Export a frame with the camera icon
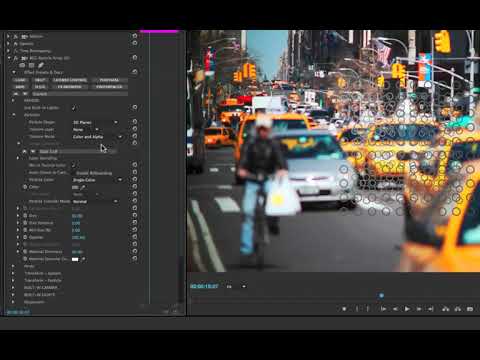 coord(470,309)
